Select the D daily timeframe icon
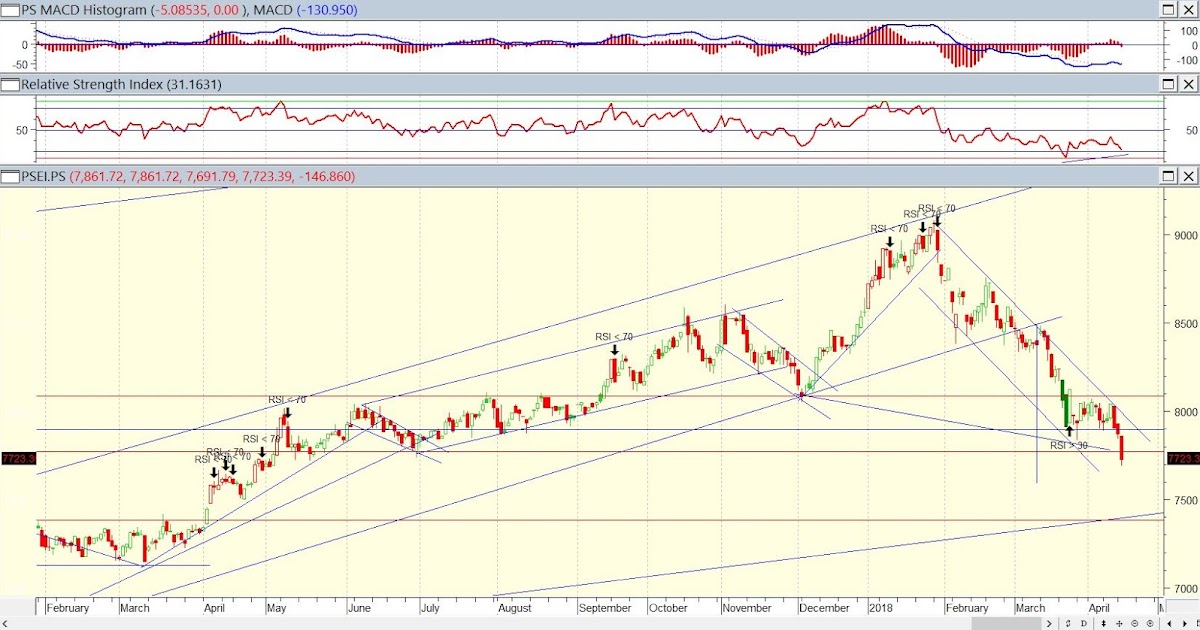 pos(1084,623)
